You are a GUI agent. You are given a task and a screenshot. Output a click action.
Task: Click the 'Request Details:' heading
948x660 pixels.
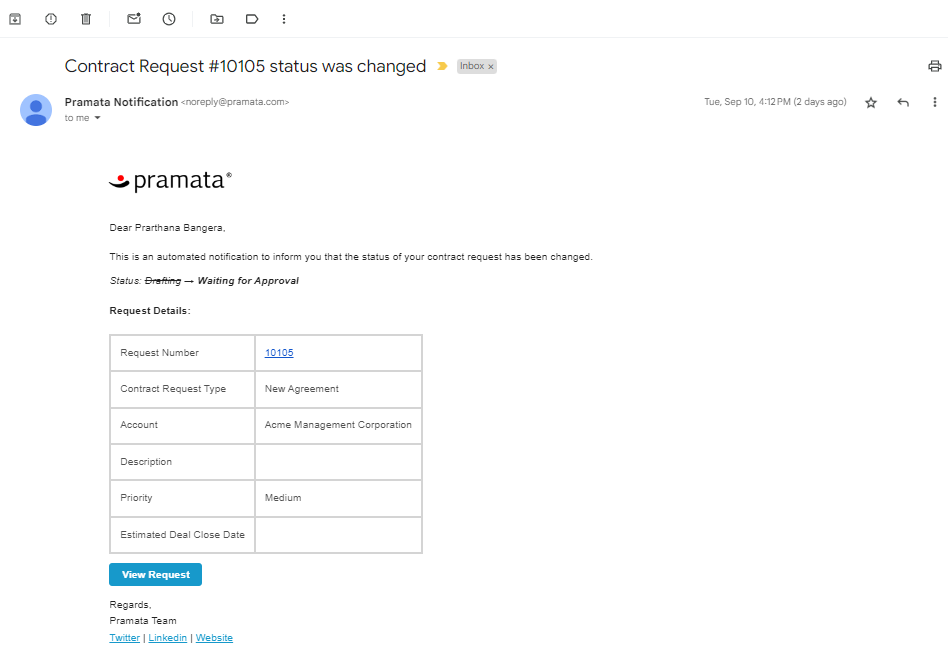(150, 311)
